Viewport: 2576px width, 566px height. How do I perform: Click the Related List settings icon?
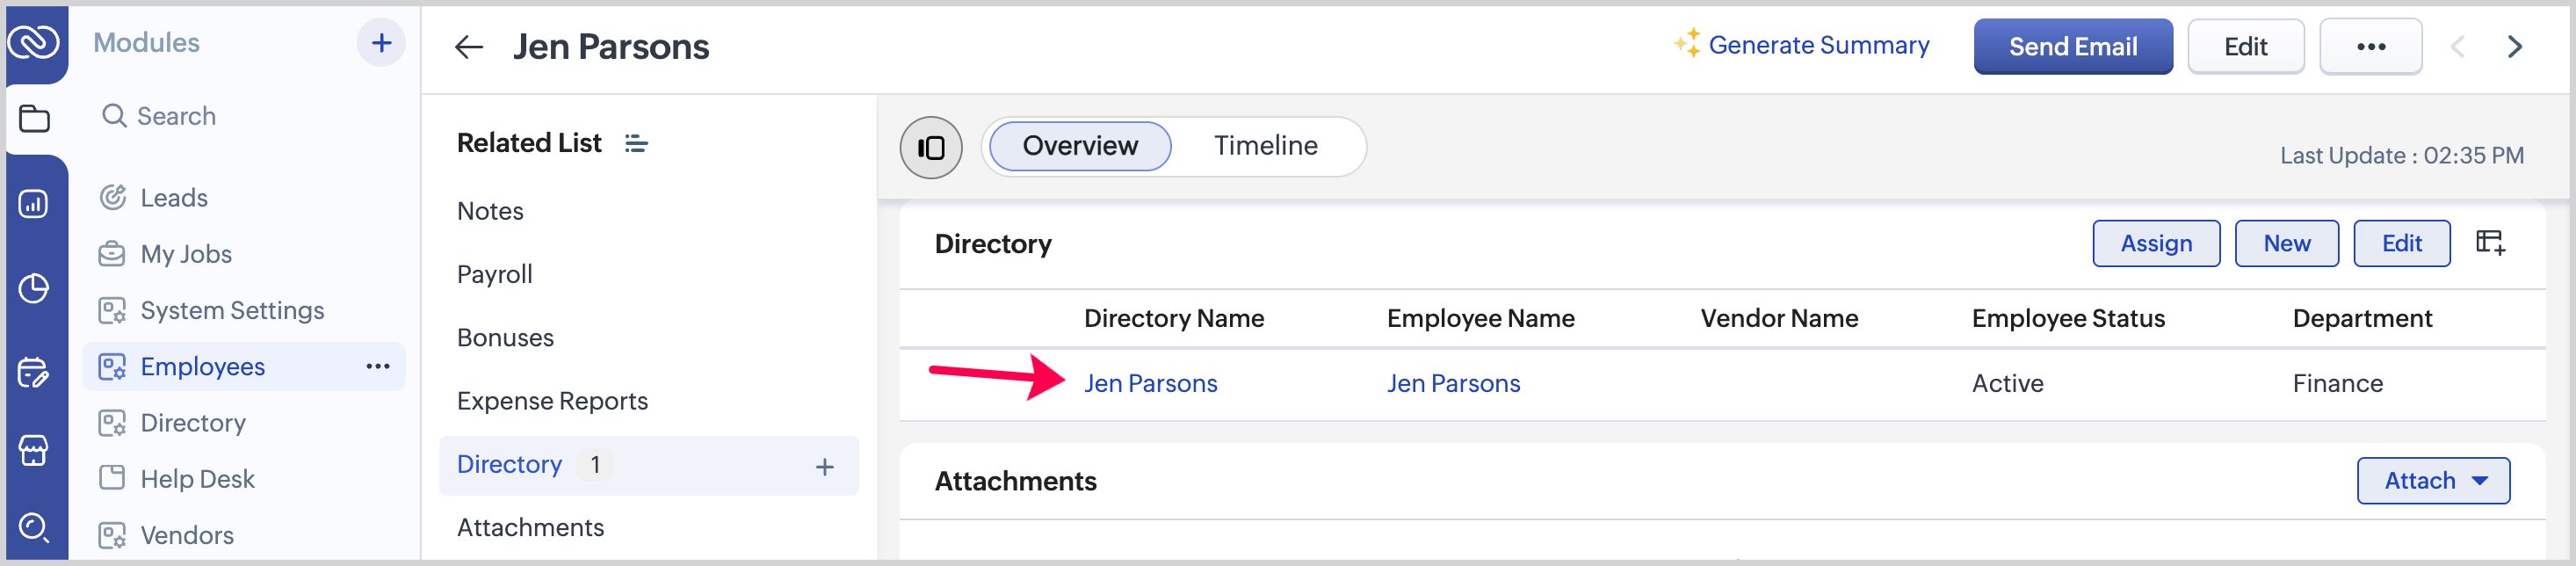click(636, 144)
